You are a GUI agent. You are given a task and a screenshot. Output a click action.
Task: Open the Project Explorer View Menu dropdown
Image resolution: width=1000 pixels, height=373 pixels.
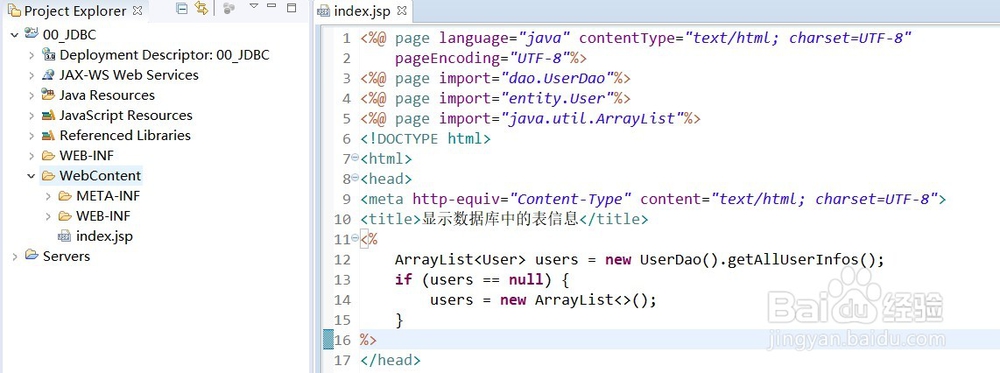254,6
